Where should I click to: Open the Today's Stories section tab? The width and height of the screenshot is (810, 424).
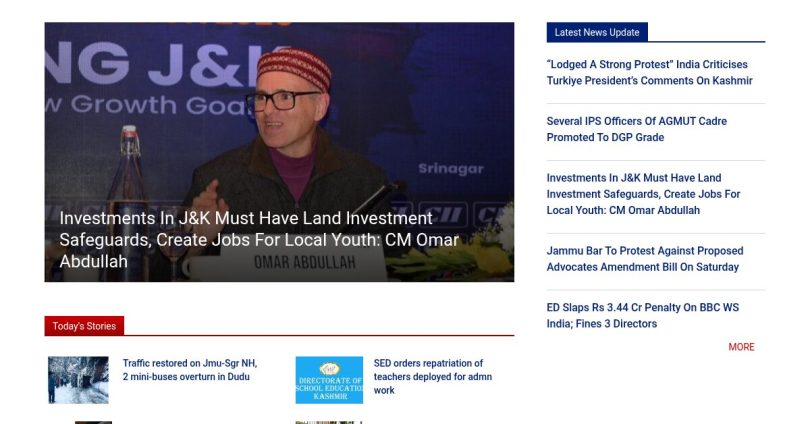tap(84, 326)
